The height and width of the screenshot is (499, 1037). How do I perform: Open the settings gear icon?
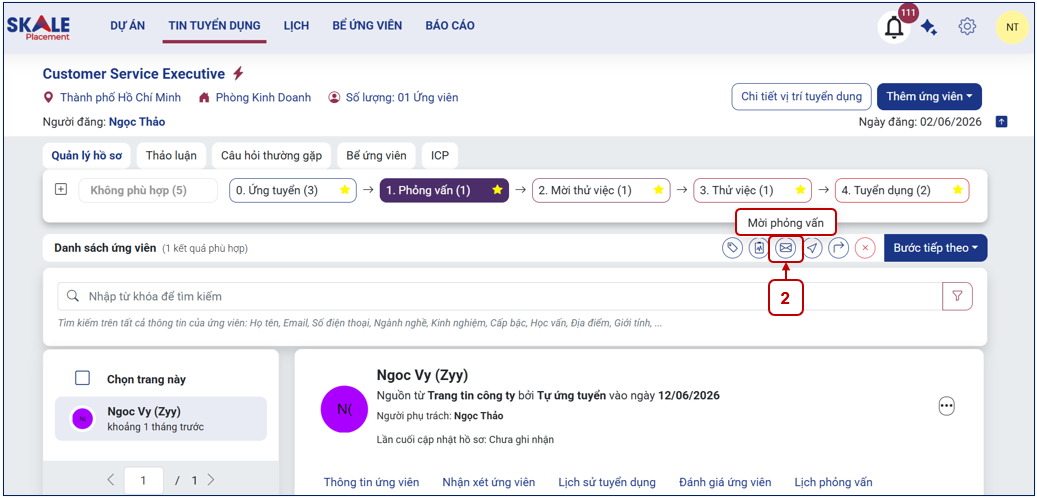[x=967, y=26]
